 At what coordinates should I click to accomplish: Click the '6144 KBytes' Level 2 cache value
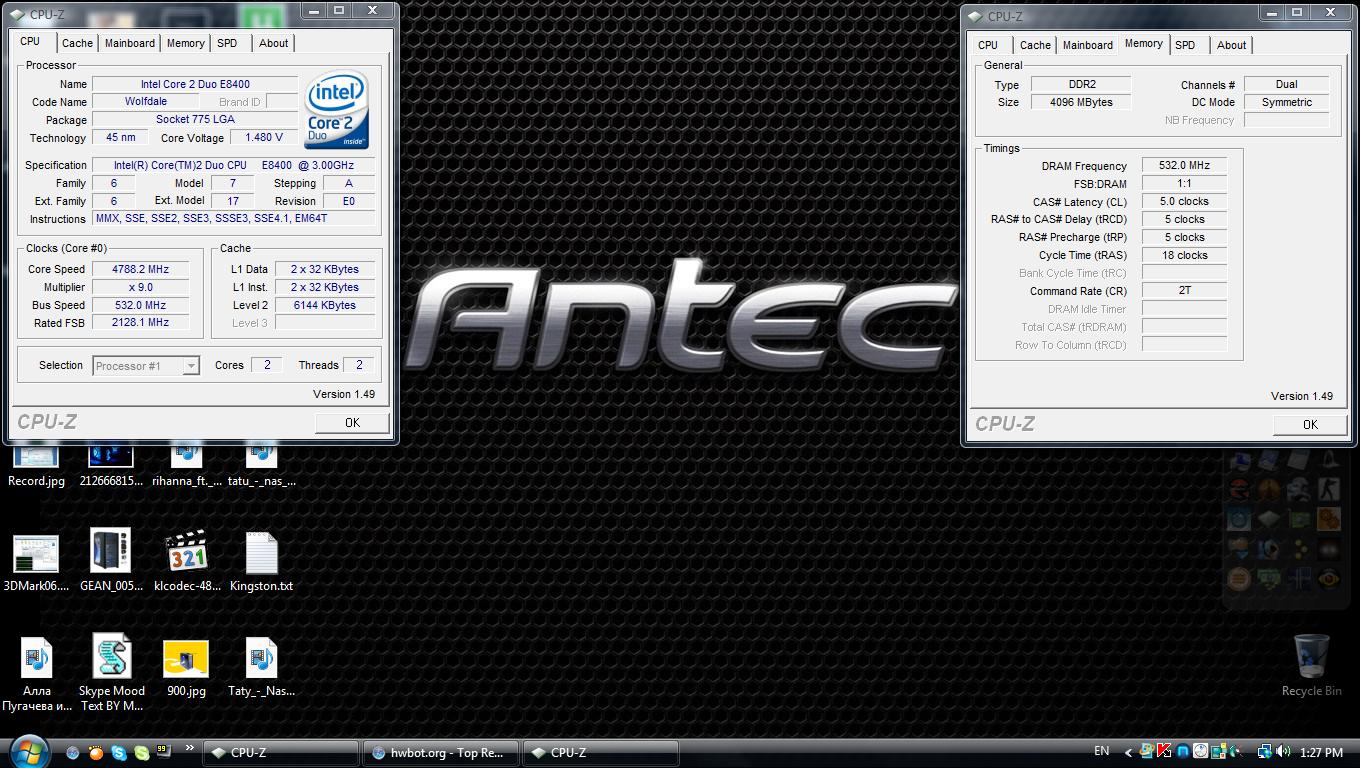(325, 306)
